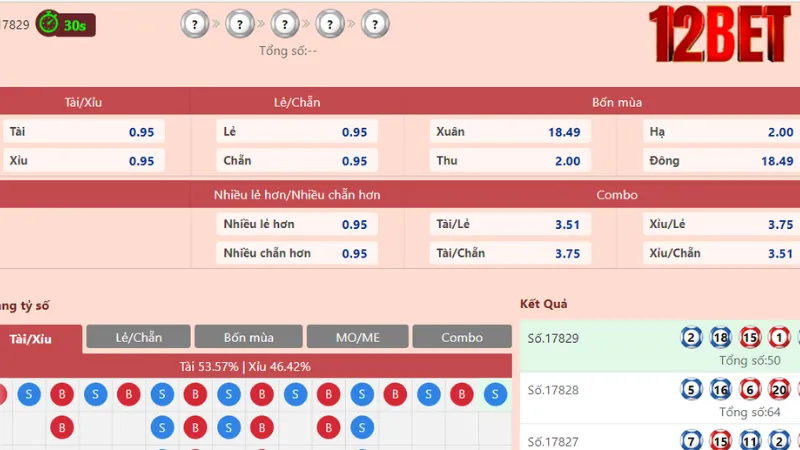Click the green countdown timer icon

[x=49, y=23]
